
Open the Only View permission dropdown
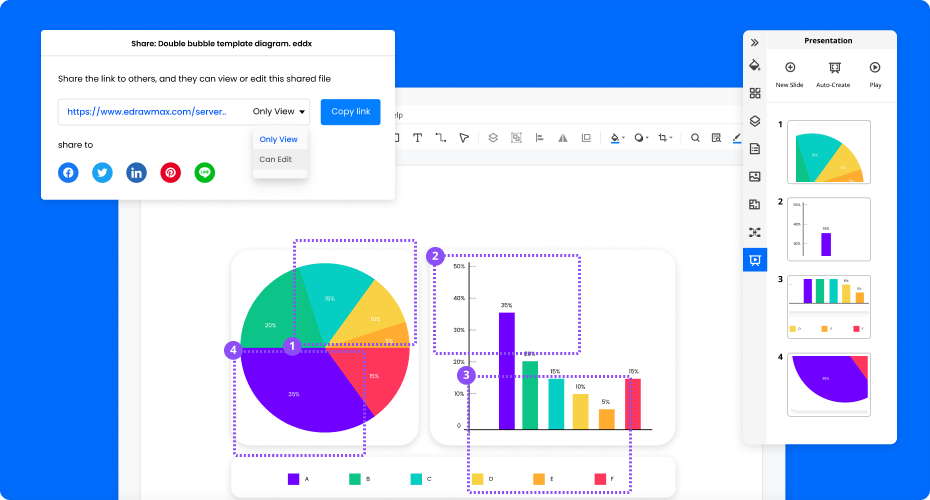pyautogui.click(x=279, y=112)
